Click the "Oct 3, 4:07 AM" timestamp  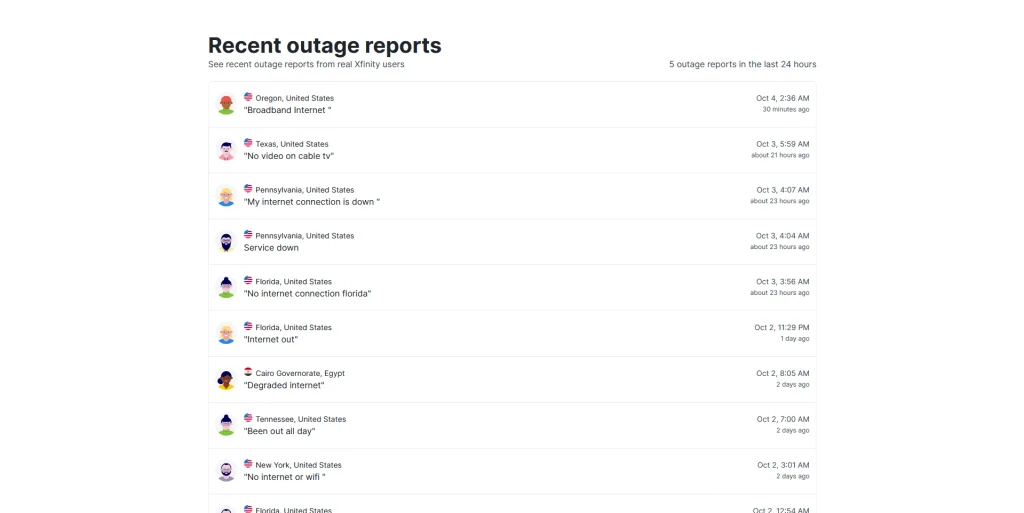tap(782, 190)
